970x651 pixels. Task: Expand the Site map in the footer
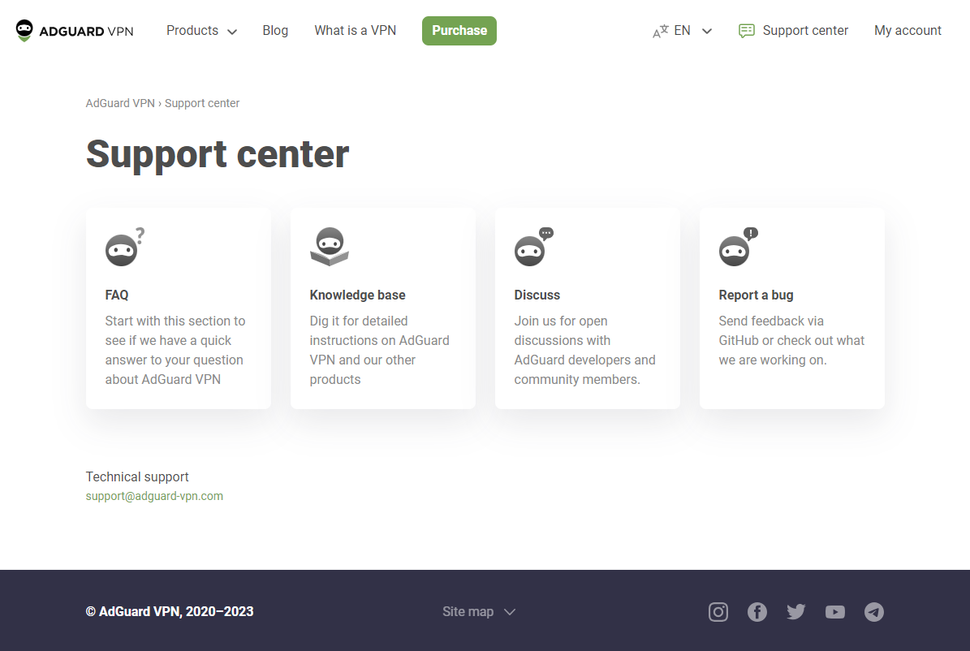[x=509, y=611]
